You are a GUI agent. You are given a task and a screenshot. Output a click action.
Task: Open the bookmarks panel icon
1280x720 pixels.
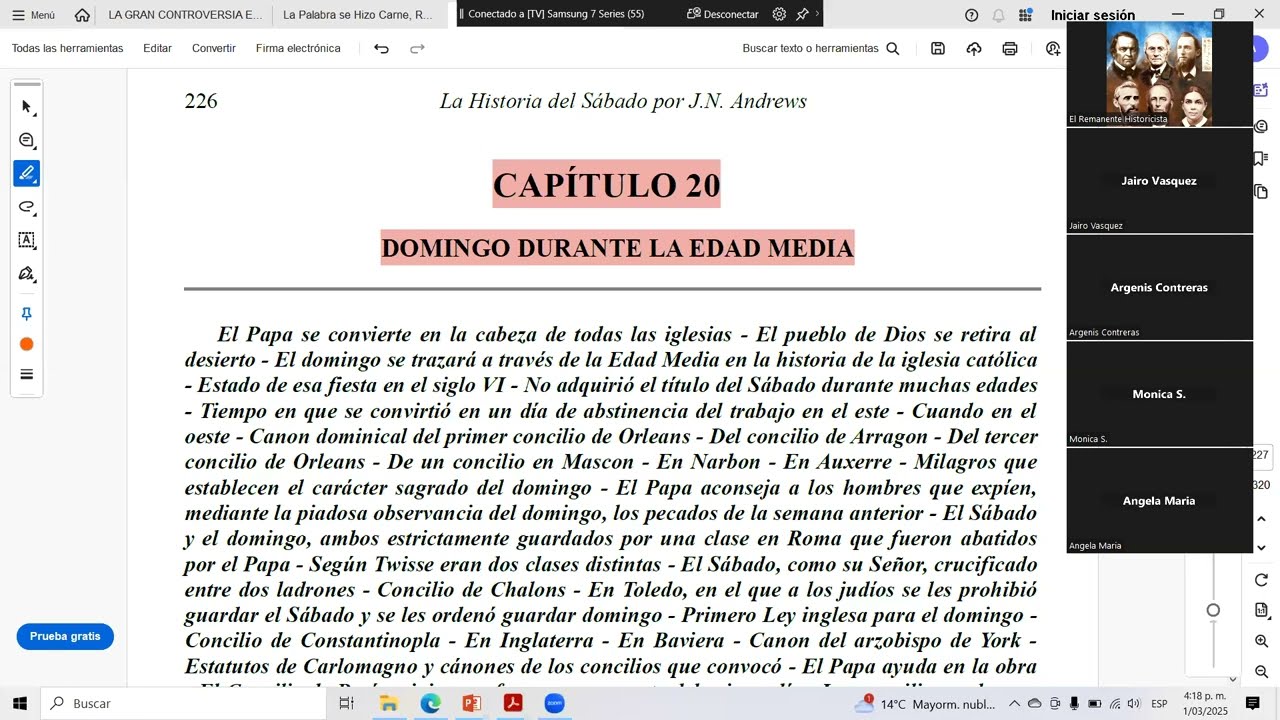pyautogui.click(x=1262, y=158)
